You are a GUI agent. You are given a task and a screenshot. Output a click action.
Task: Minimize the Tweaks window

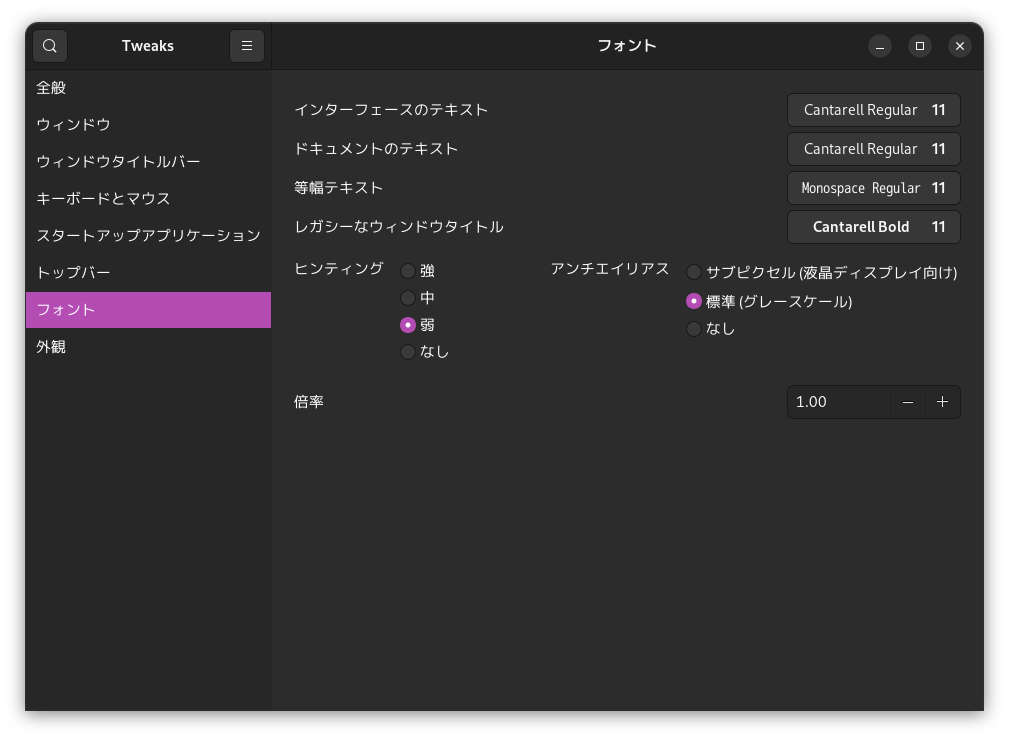[x=880, y=46]
